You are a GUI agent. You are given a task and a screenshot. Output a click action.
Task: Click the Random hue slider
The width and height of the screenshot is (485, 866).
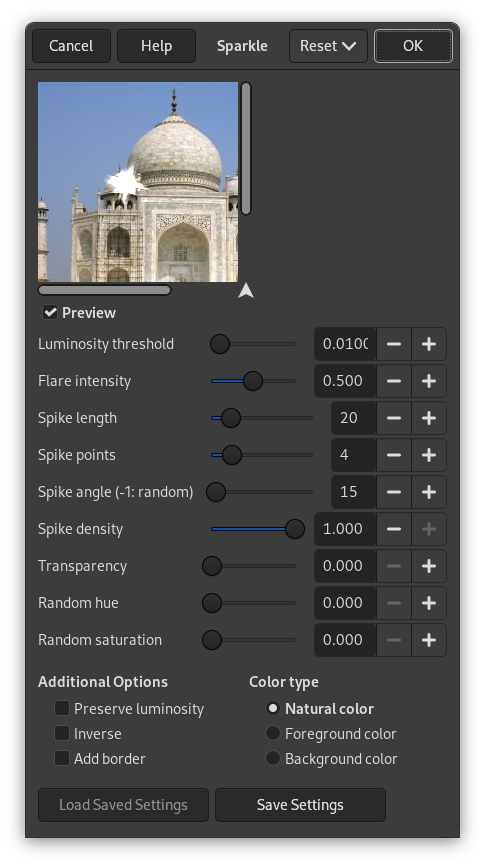(x=249, y=603)
